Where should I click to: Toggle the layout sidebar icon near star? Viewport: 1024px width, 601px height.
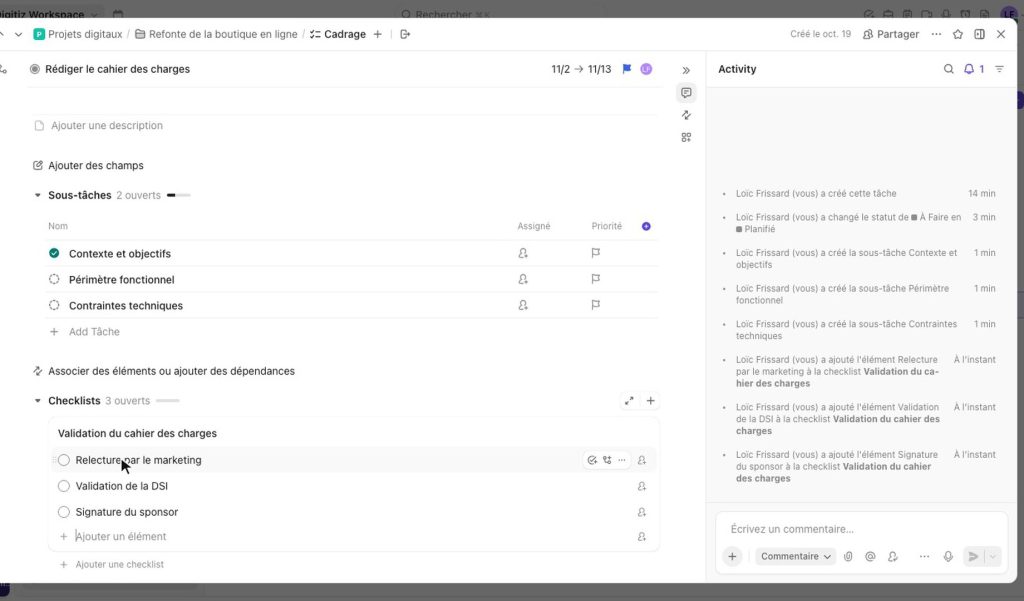pyautogui.click(x=979, y=34)
